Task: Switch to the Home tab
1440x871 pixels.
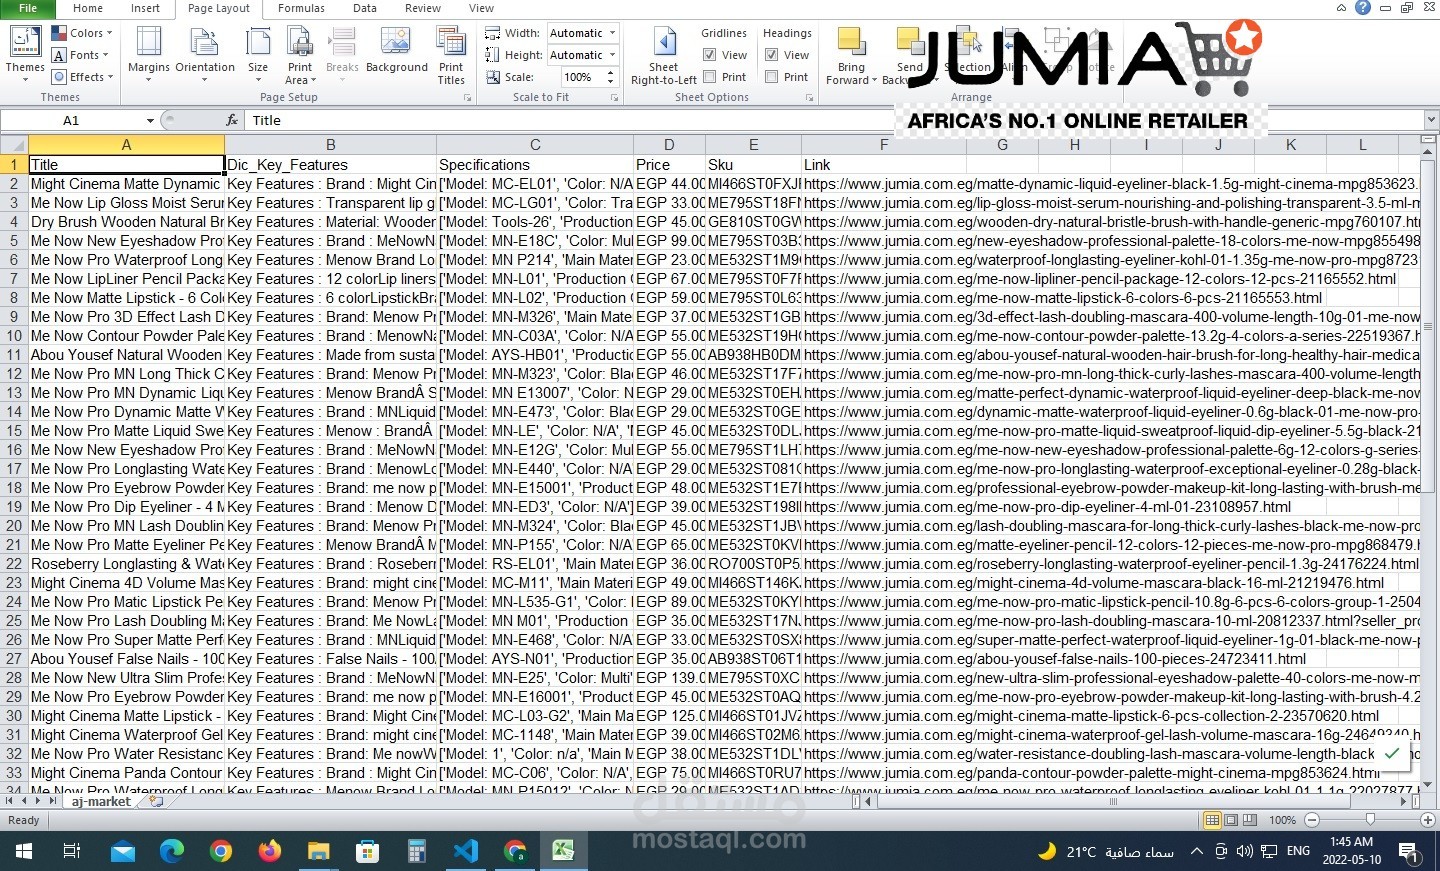Action: (x=88, y=8)
